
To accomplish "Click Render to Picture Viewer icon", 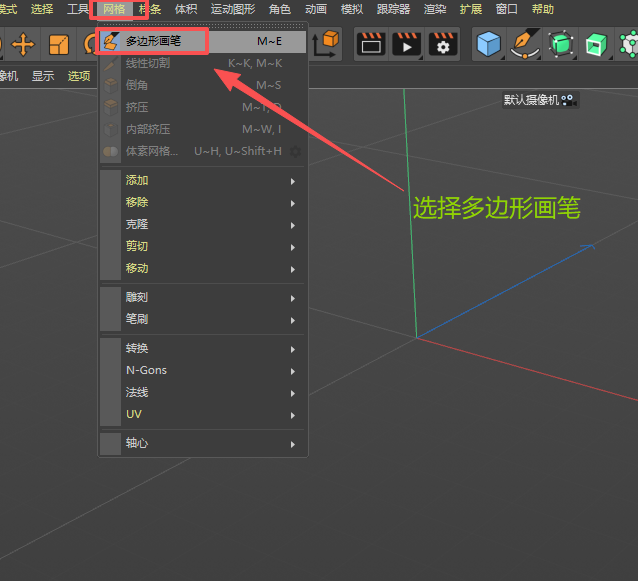I will [x=406, y=44].
